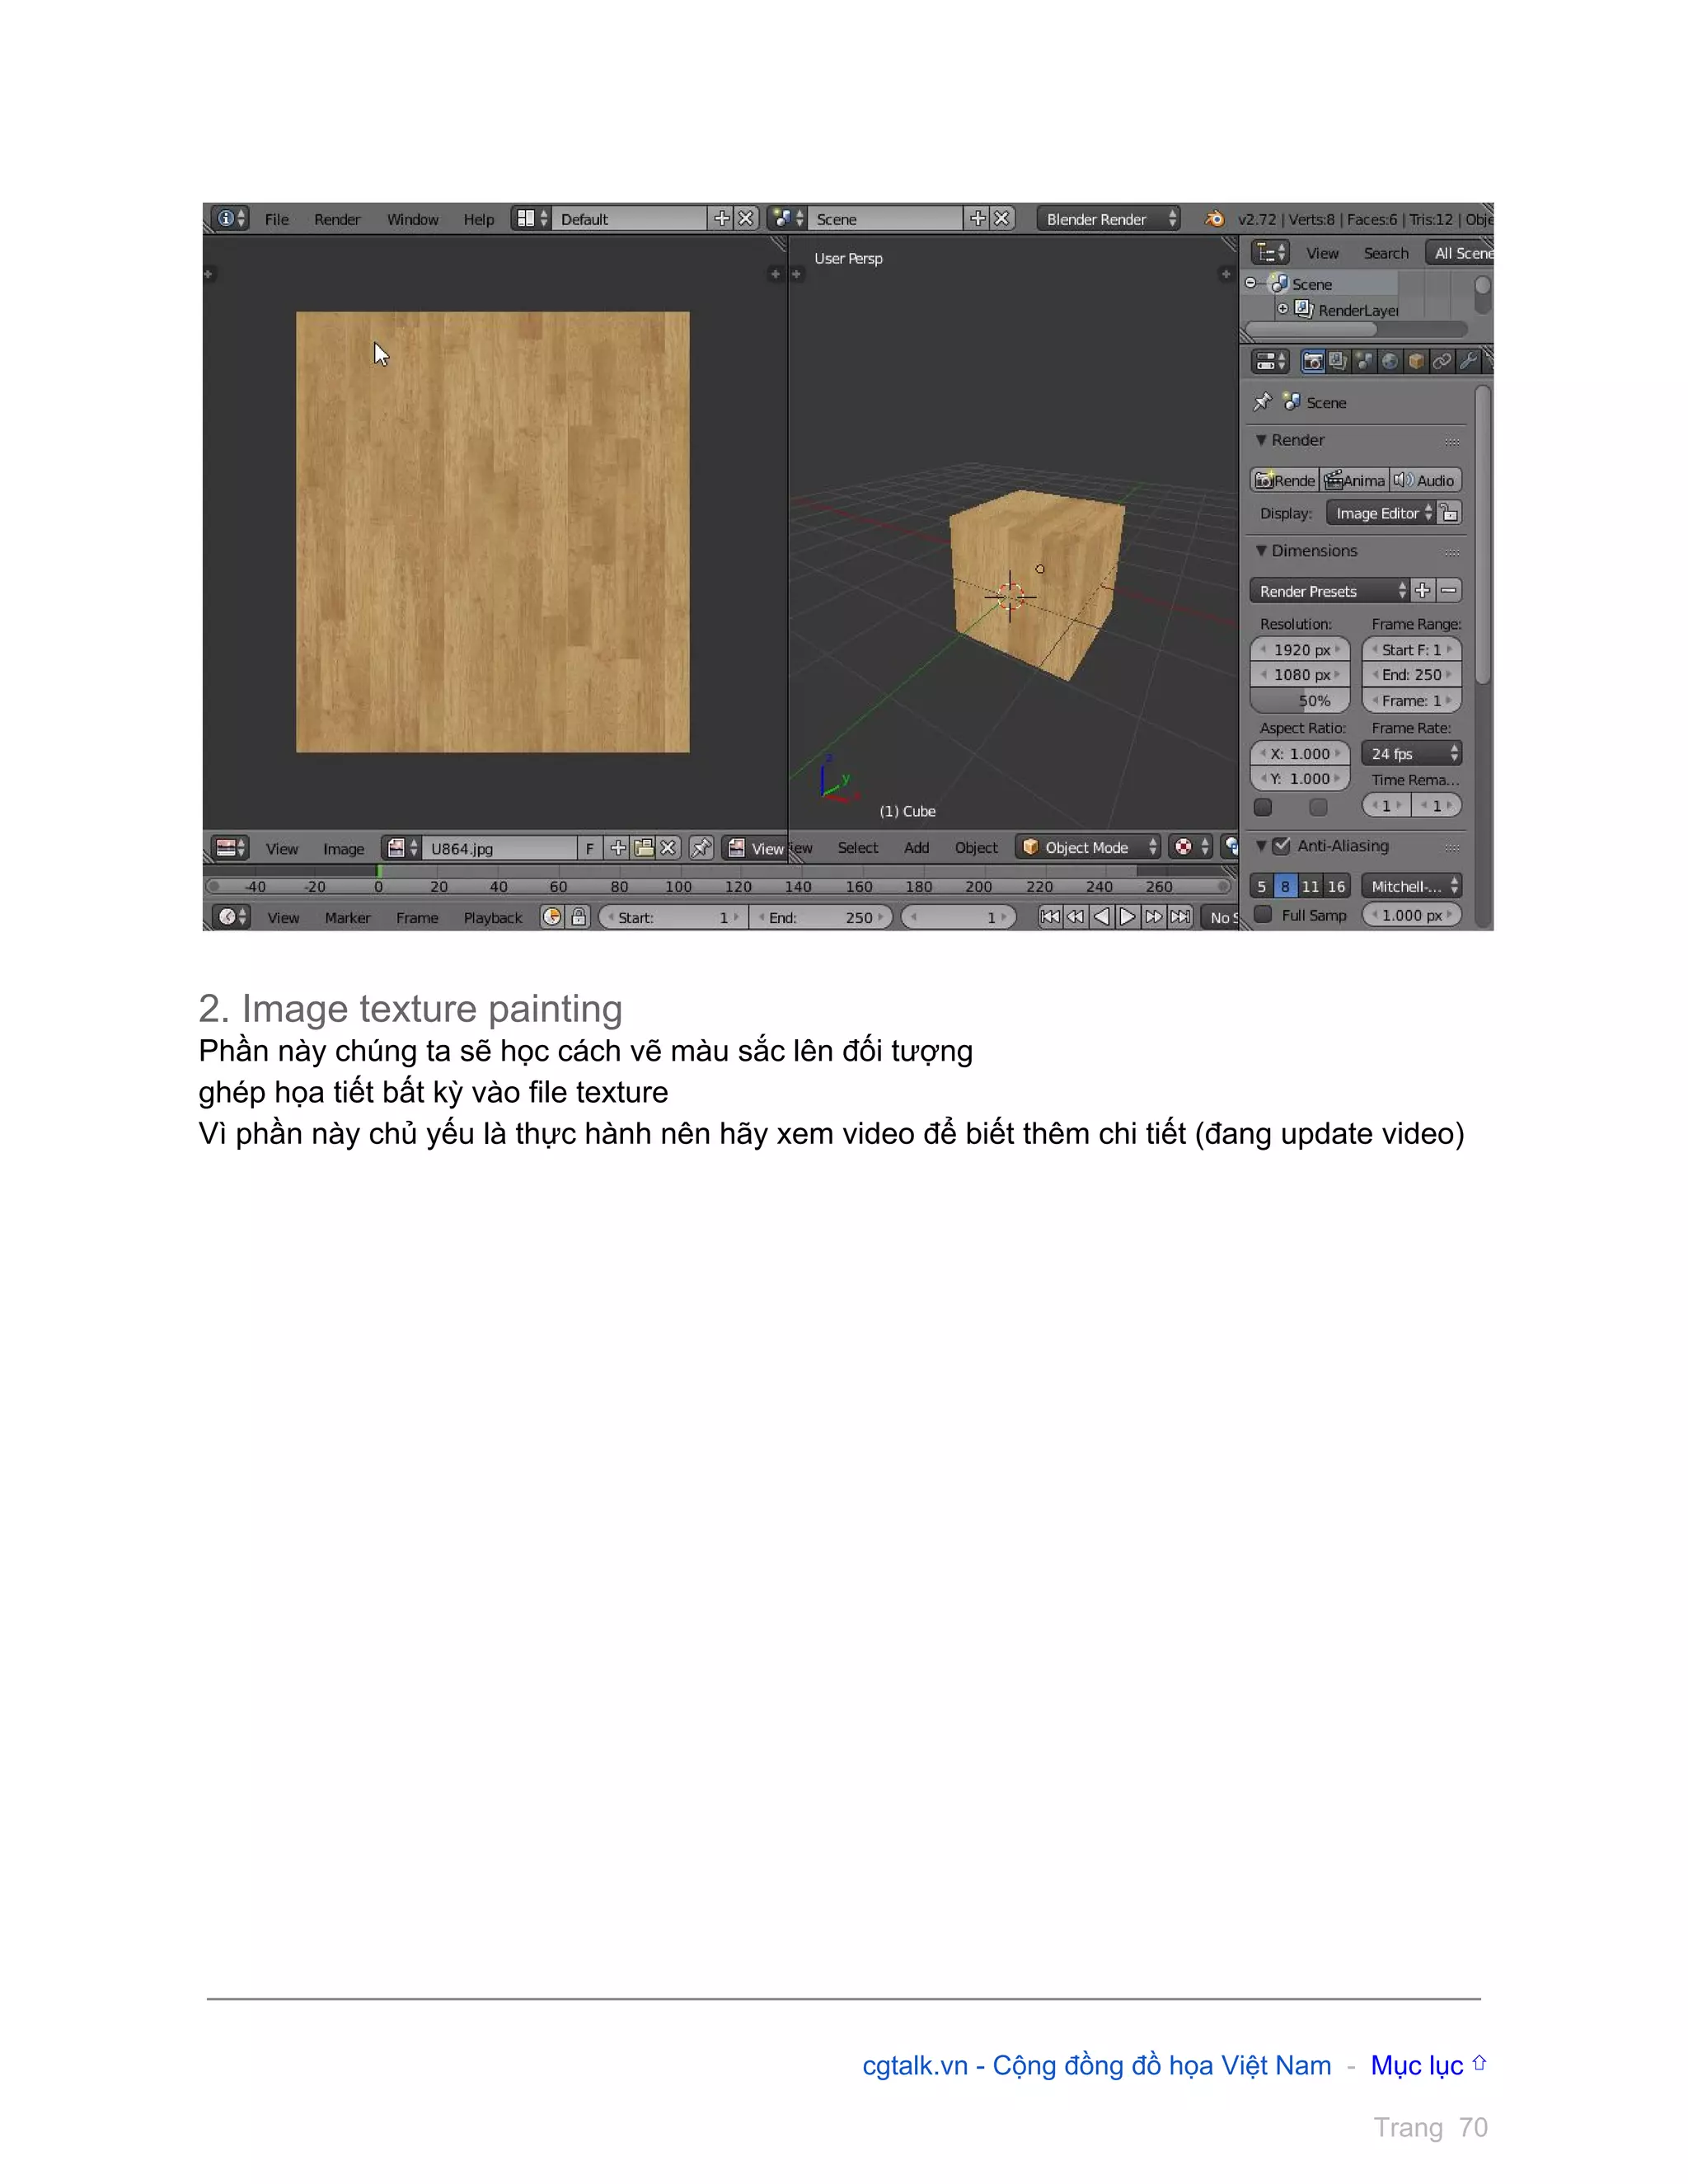Open the Render menu in top bar
Viewport: 1688px width, 2184px height.
click(337, 219)
